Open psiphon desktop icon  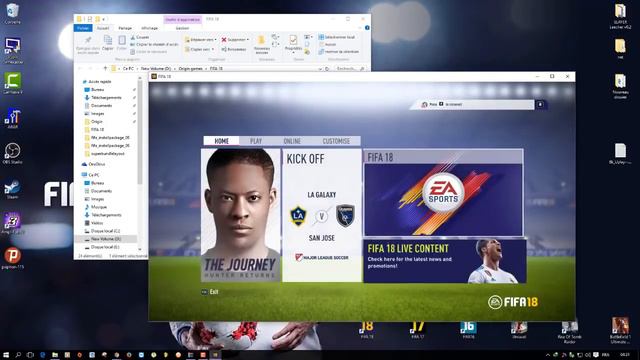[x=13, y=258]
